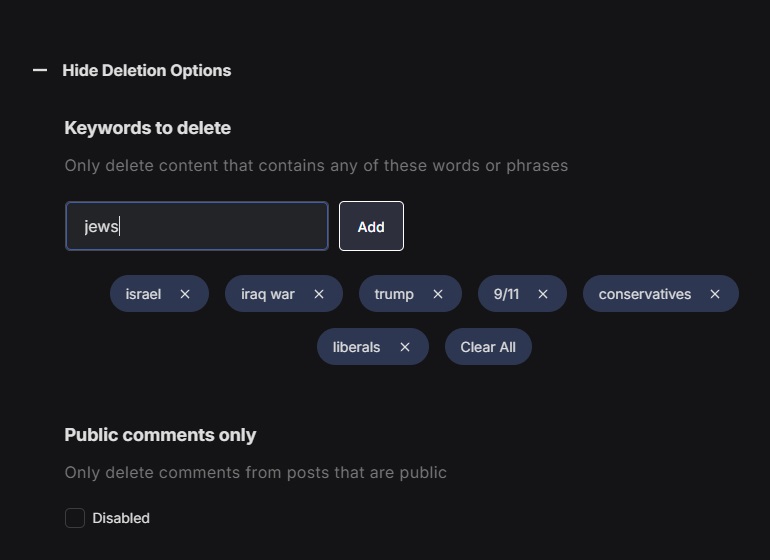Remove the 9/11 keyword with X icon
The image size is (770, 560).
(x=543, y=294)
